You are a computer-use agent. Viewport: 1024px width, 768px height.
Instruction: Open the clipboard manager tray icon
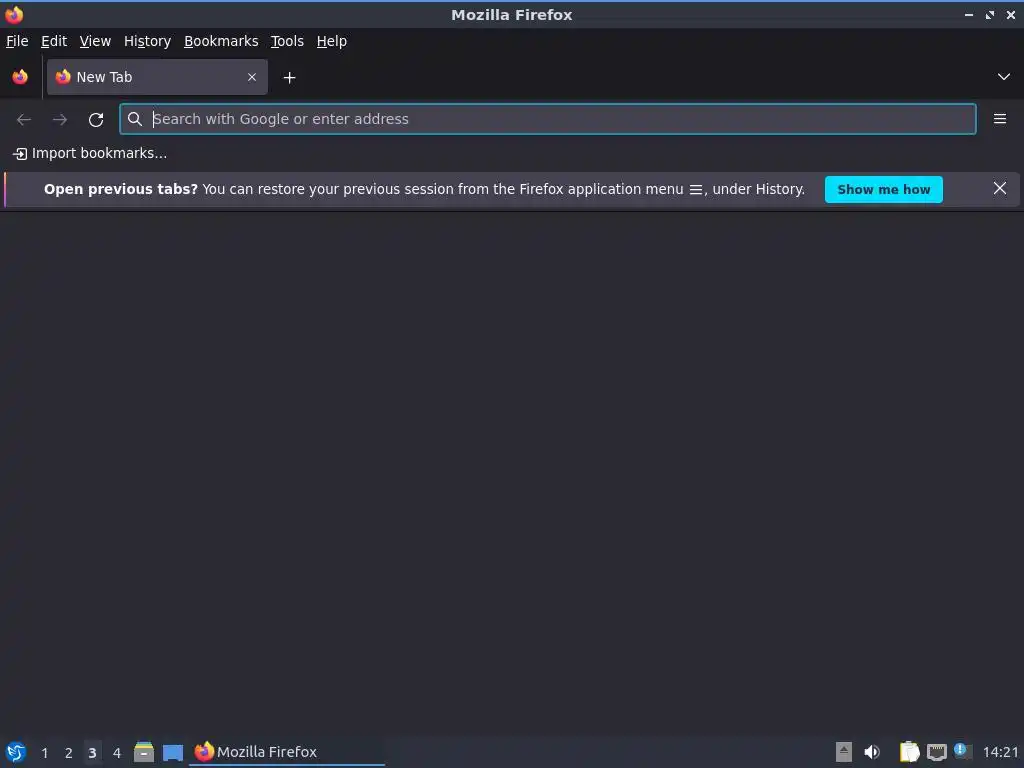tap(909, 752)
